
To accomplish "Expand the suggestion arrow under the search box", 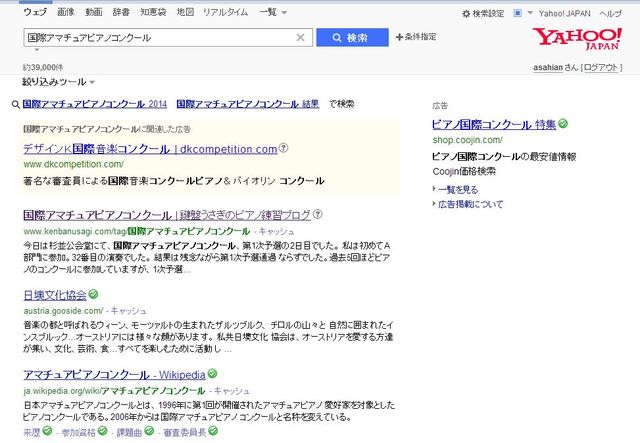I will tap(37, 50).
